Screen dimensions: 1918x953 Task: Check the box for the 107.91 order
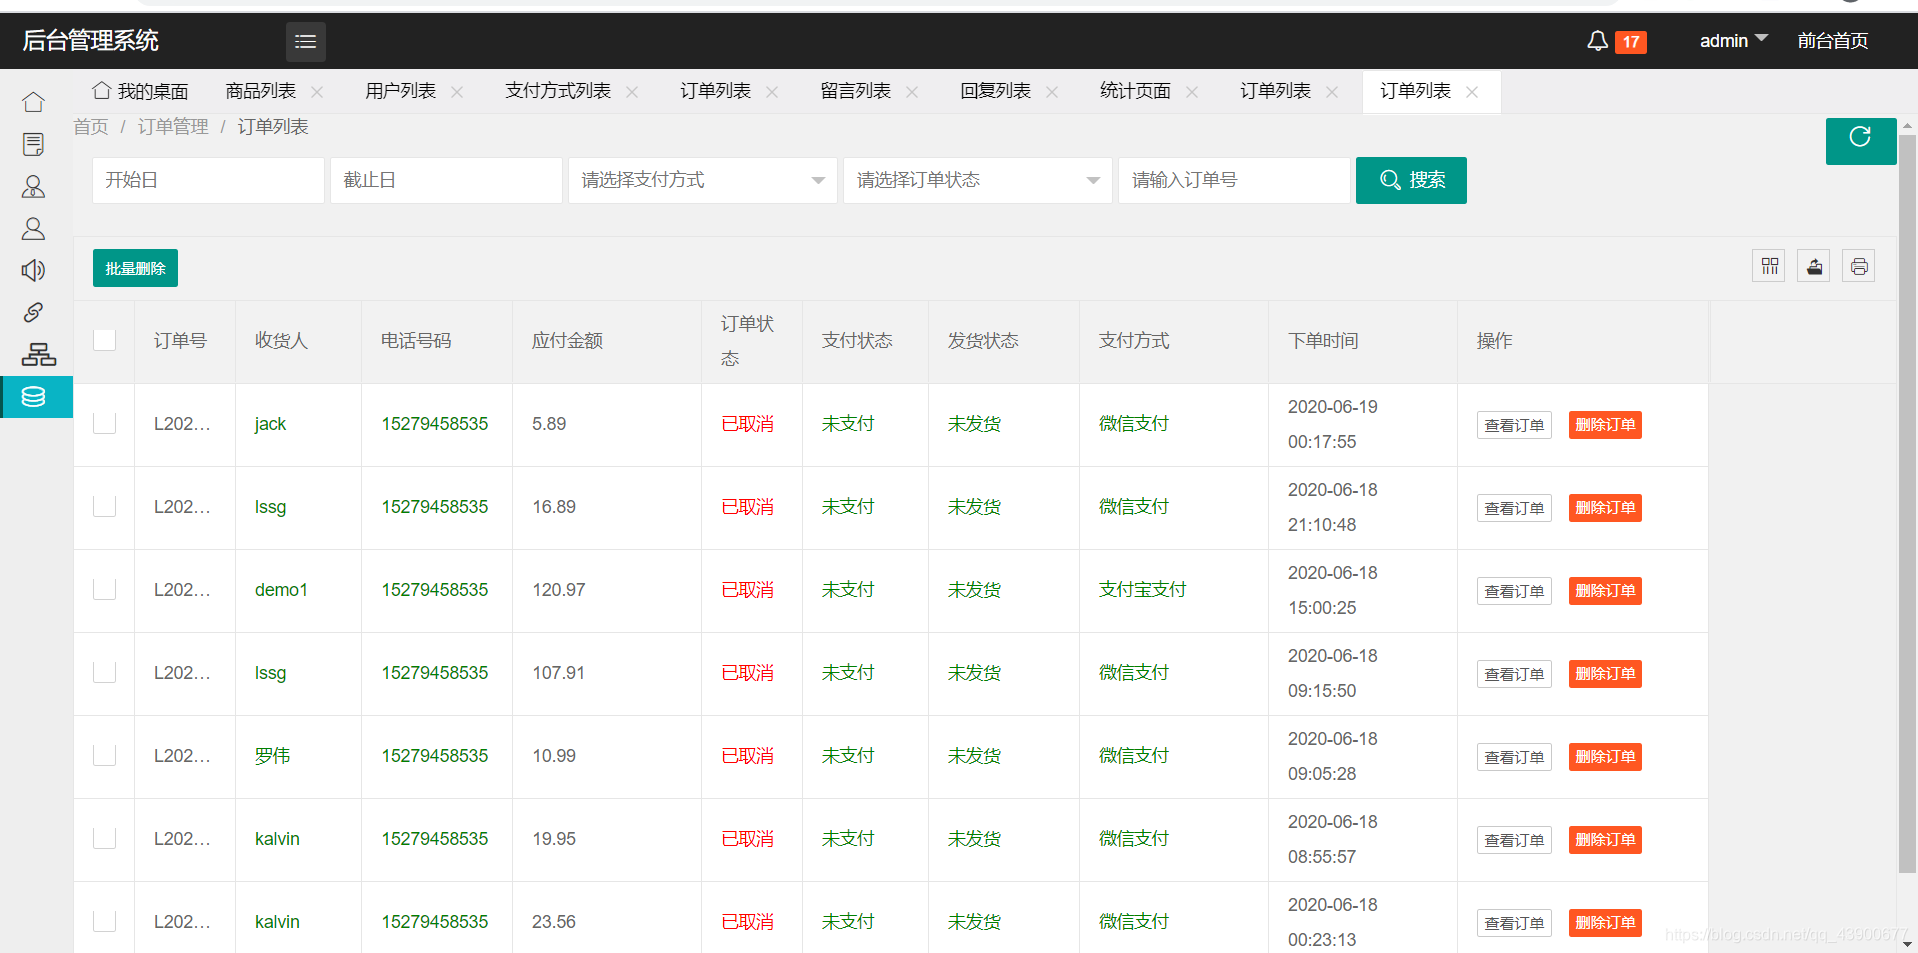tap(104, 672)
